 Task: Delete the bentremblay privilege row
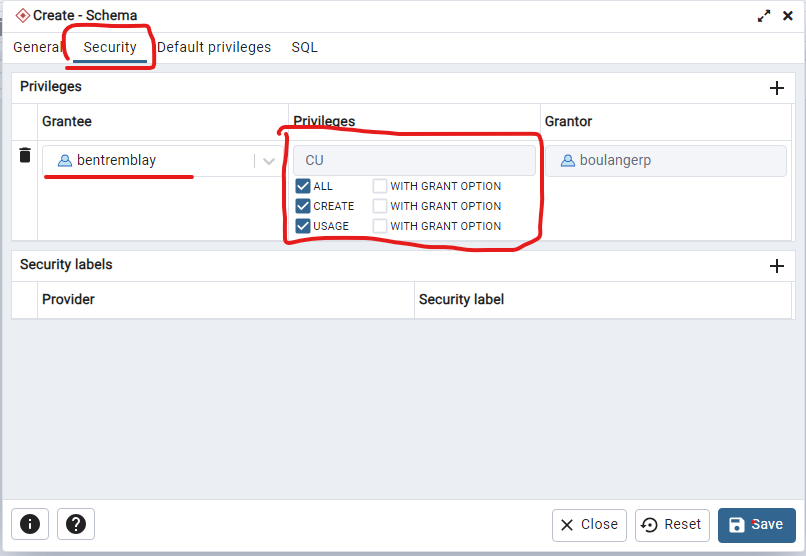pyautogui.click(x=25, y=156)
